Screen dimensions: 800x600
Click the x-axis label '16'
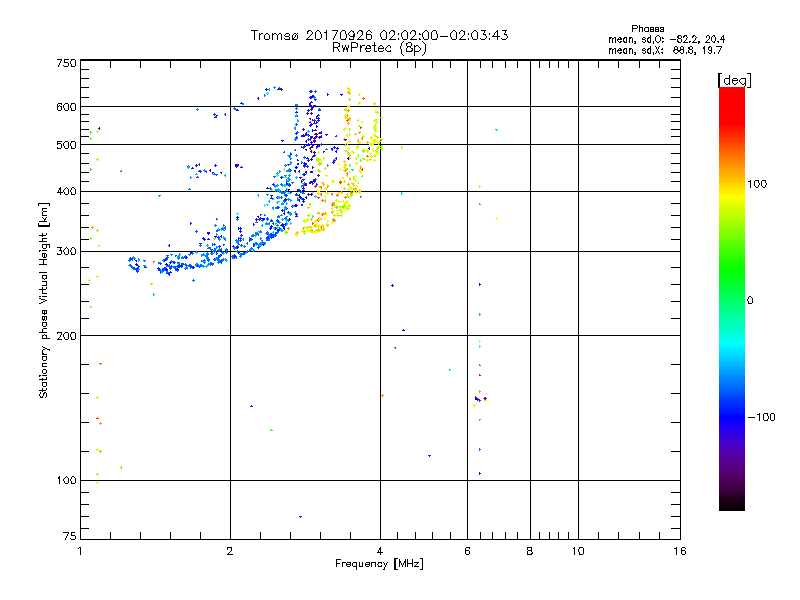click(680, 551)
